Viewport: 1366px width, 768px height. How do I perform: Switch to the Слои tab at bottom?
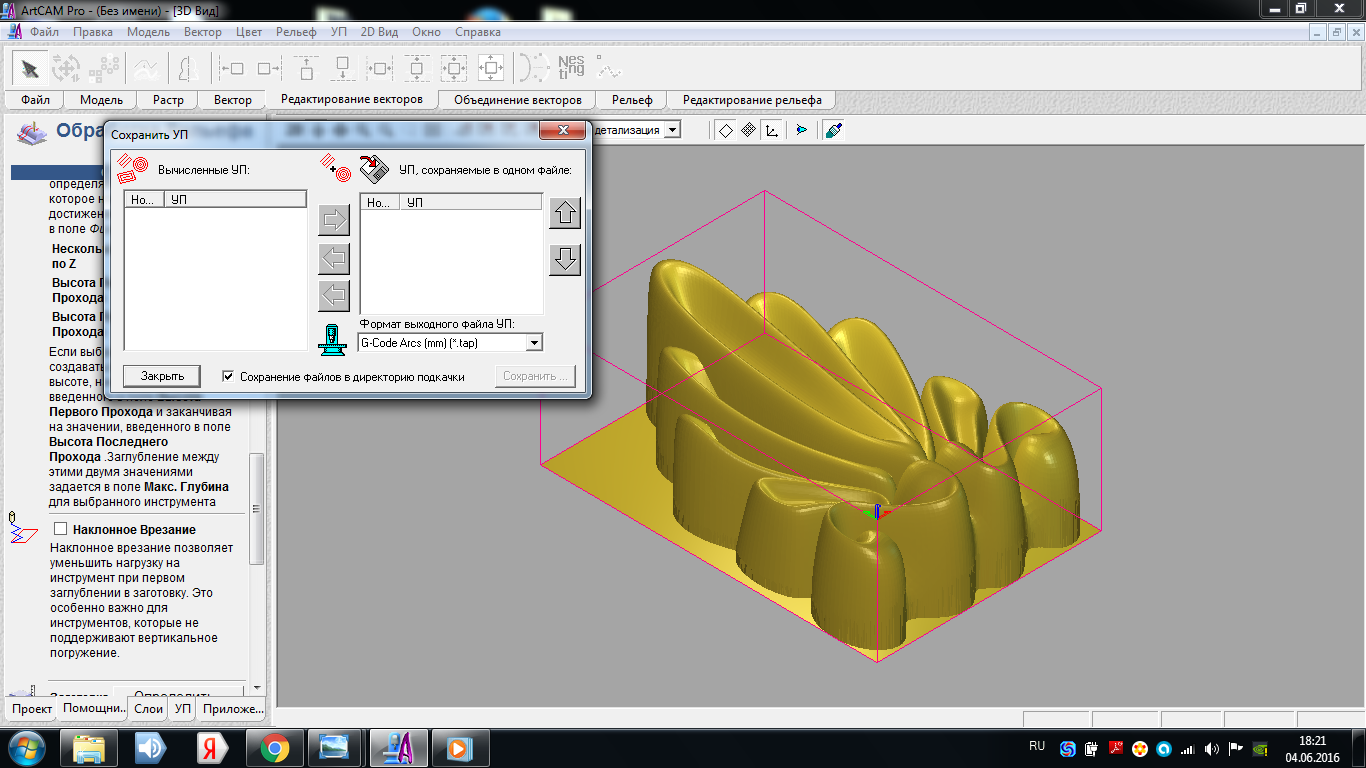pos(148,709)
